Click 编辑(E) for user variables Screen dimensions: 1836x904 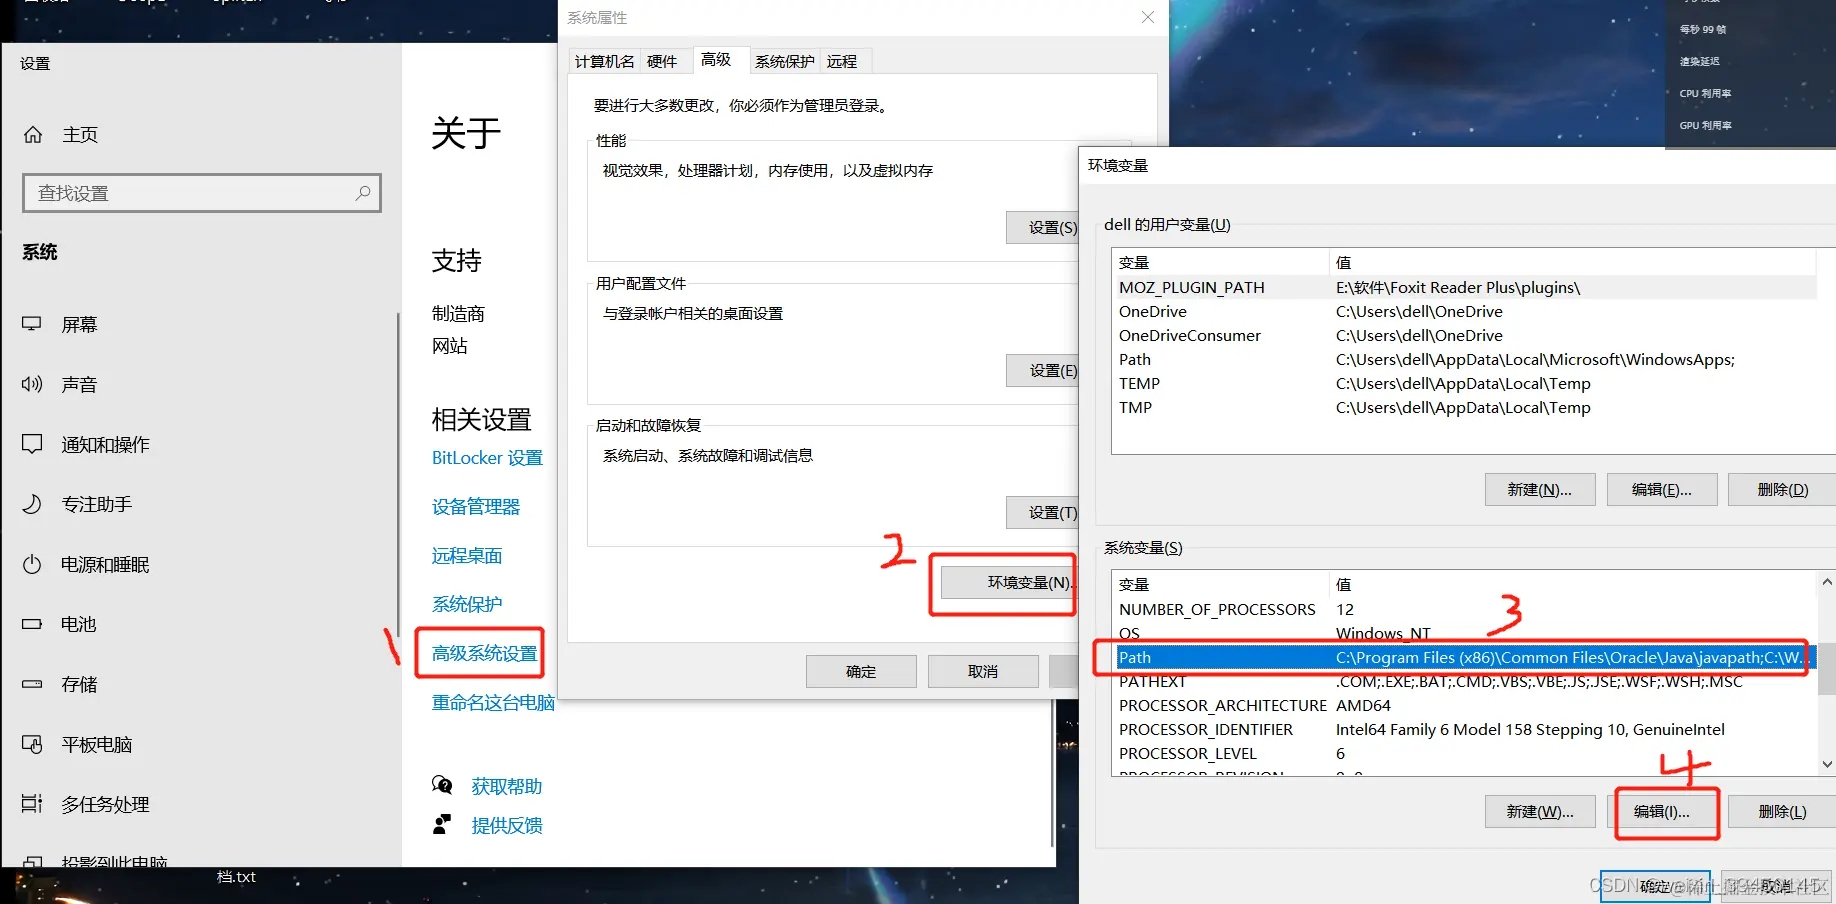(x=1662, y=489)
